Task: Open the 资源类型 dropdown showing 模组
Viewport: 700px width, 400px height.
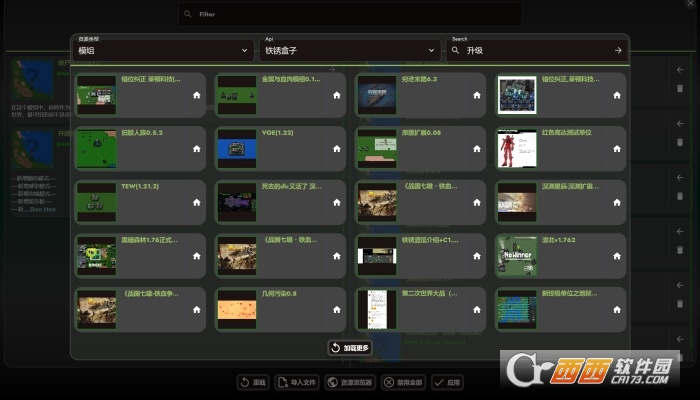Action: click(163, 49)
